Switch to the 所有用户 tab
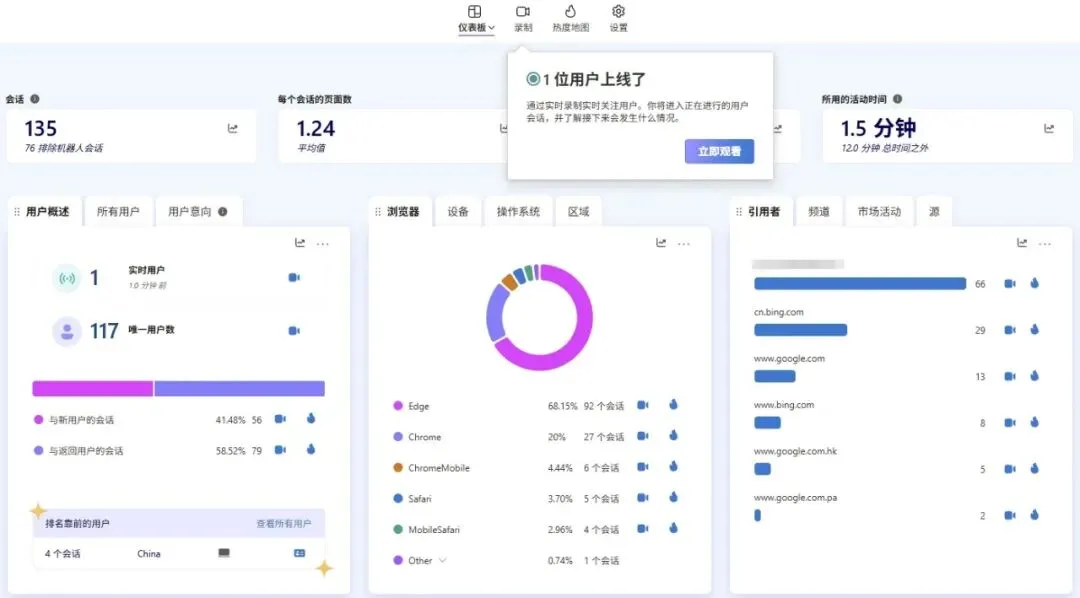Viewport: 1080px width, 598px height. tap(118, 212)
